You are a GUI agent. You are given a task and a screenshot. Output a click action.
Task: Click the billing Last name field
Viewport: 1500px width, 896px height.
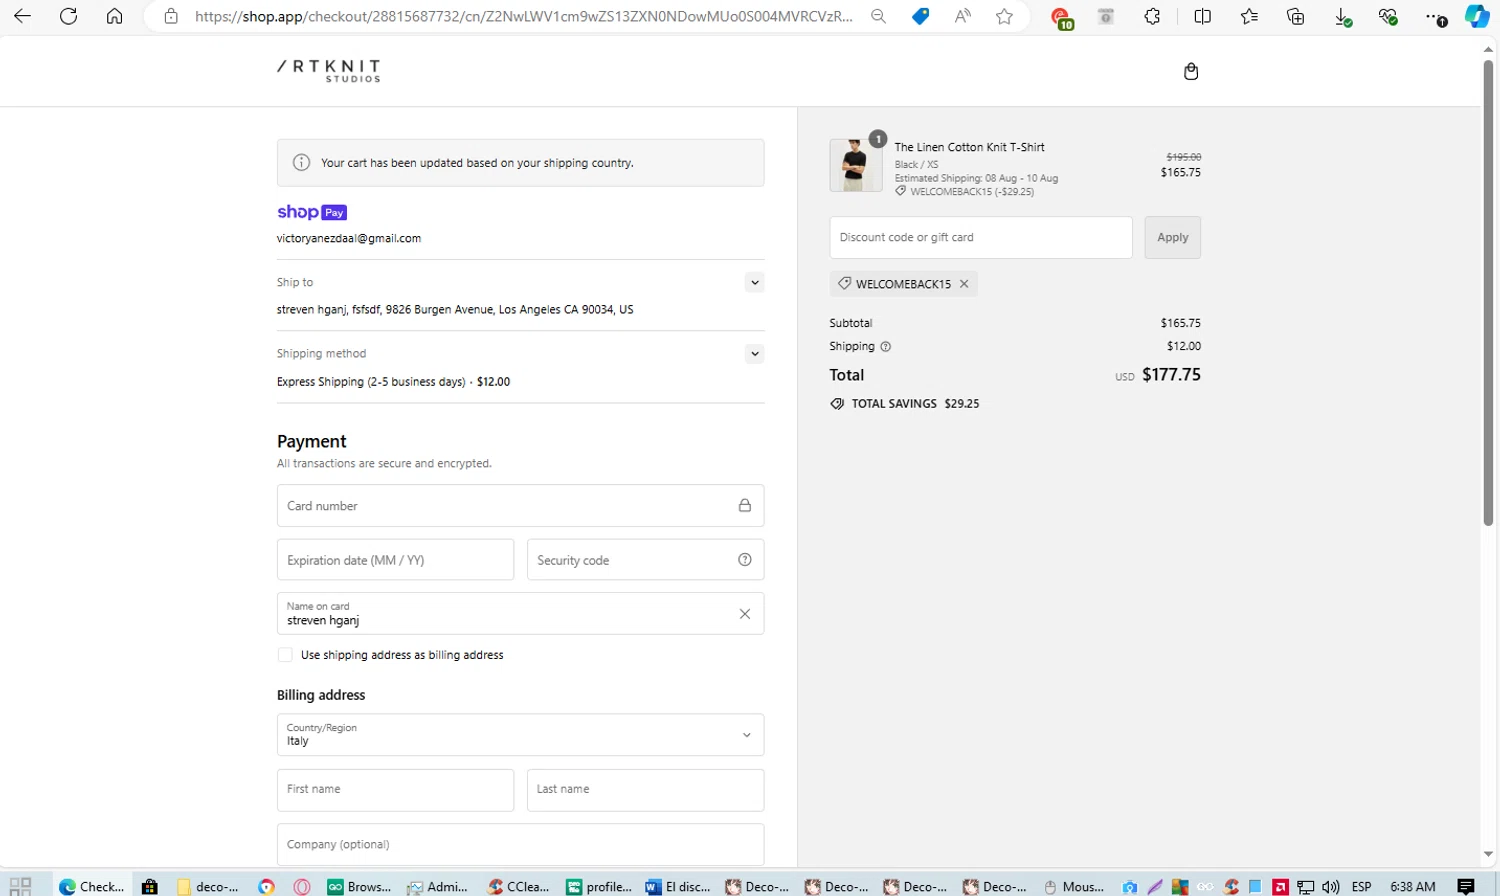pos(645,790)
